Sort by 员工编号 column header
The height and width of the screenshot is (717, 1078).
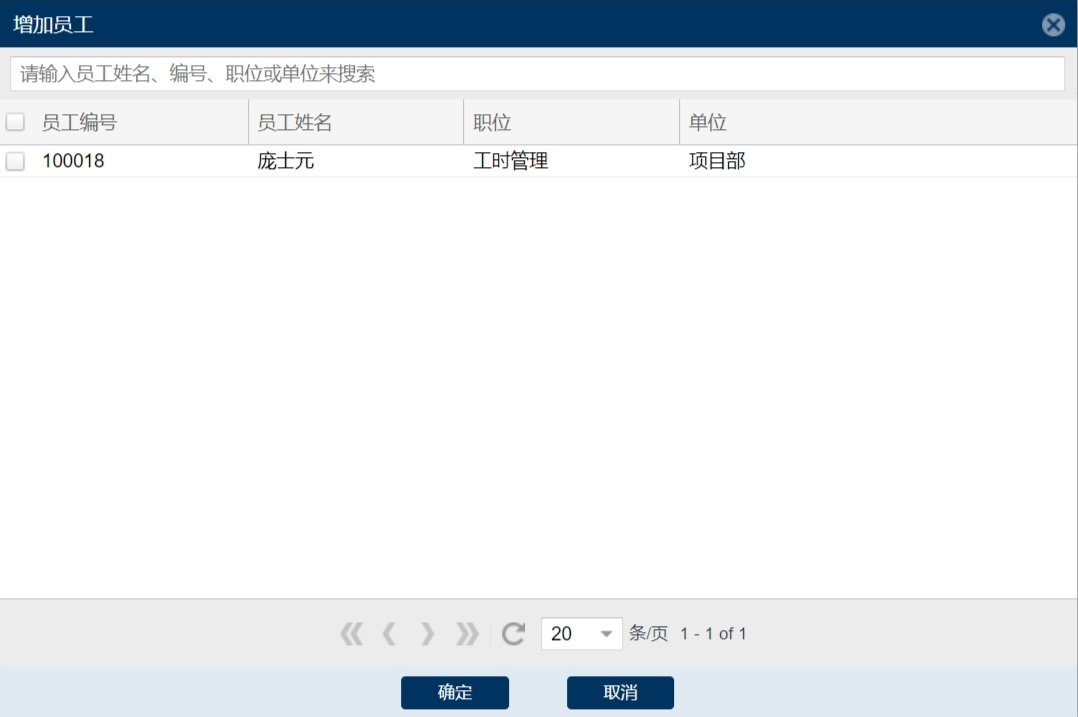click(80, 122)
